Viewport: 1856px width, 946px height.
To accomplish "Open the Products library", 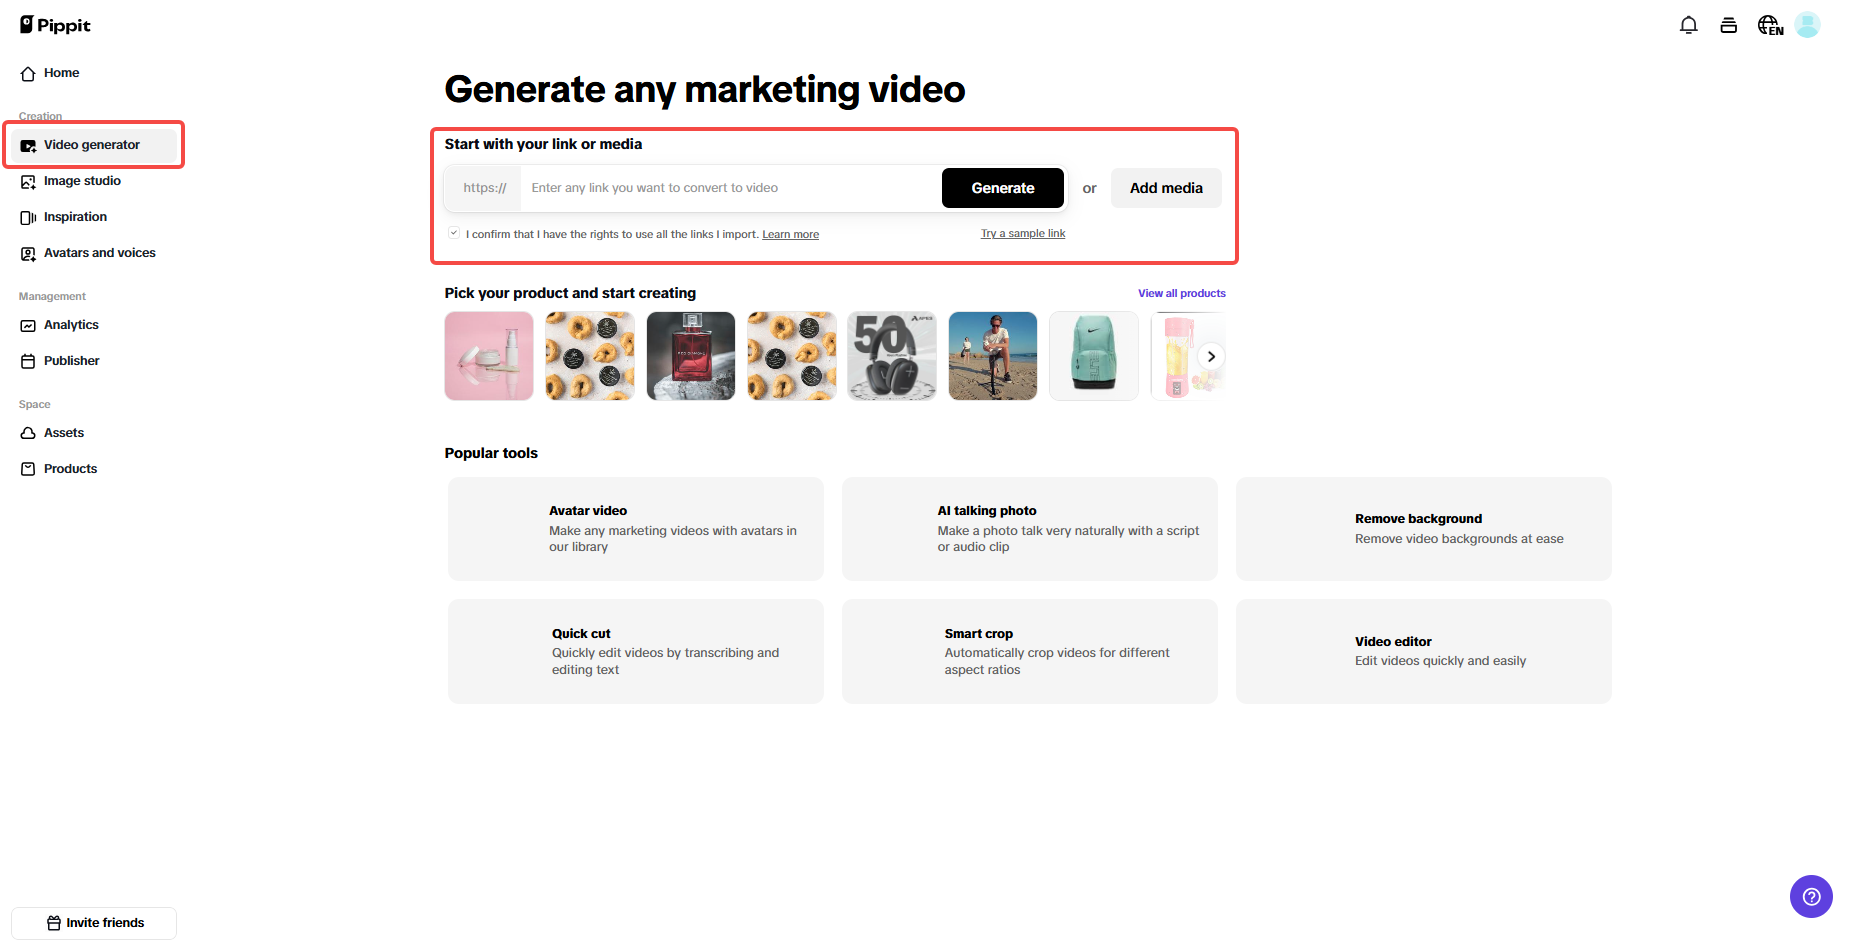I will point(70,468).
